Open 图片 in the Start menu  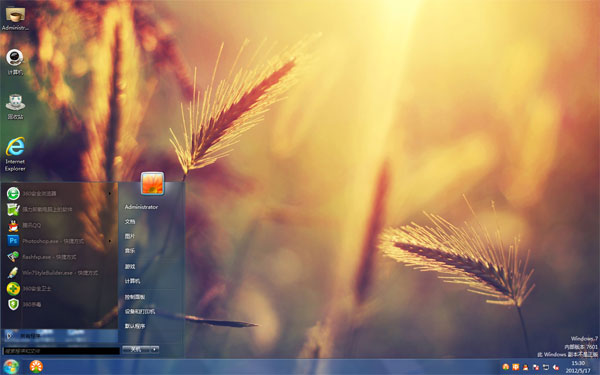(130, 236)
